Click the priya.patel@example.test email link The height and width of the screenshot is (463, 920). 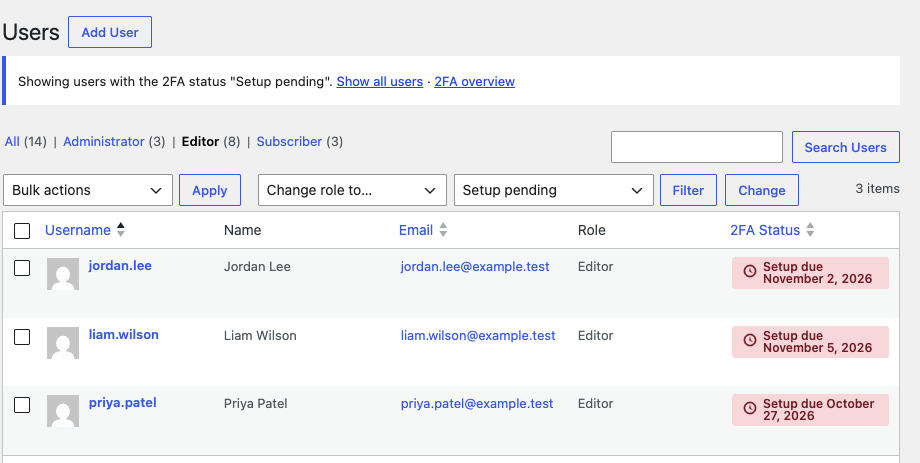tap(477, 404)
